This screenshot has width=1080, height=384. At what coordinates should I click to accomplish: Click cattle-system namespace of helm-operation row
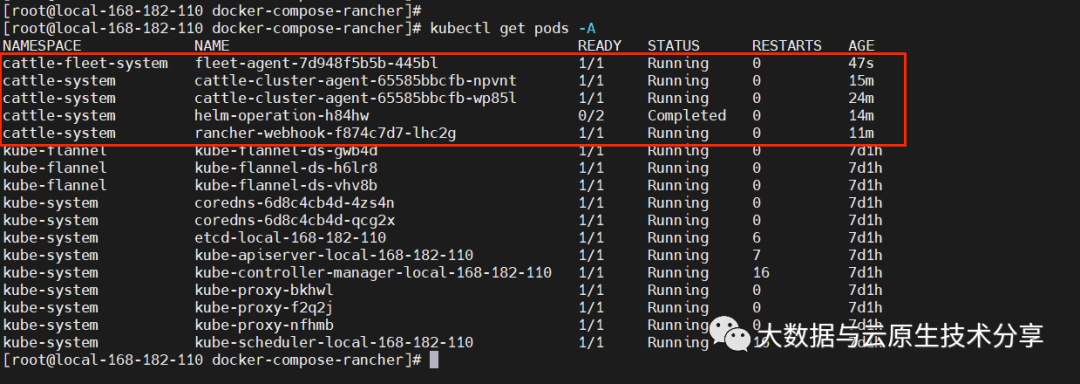[x=59, y=116]
